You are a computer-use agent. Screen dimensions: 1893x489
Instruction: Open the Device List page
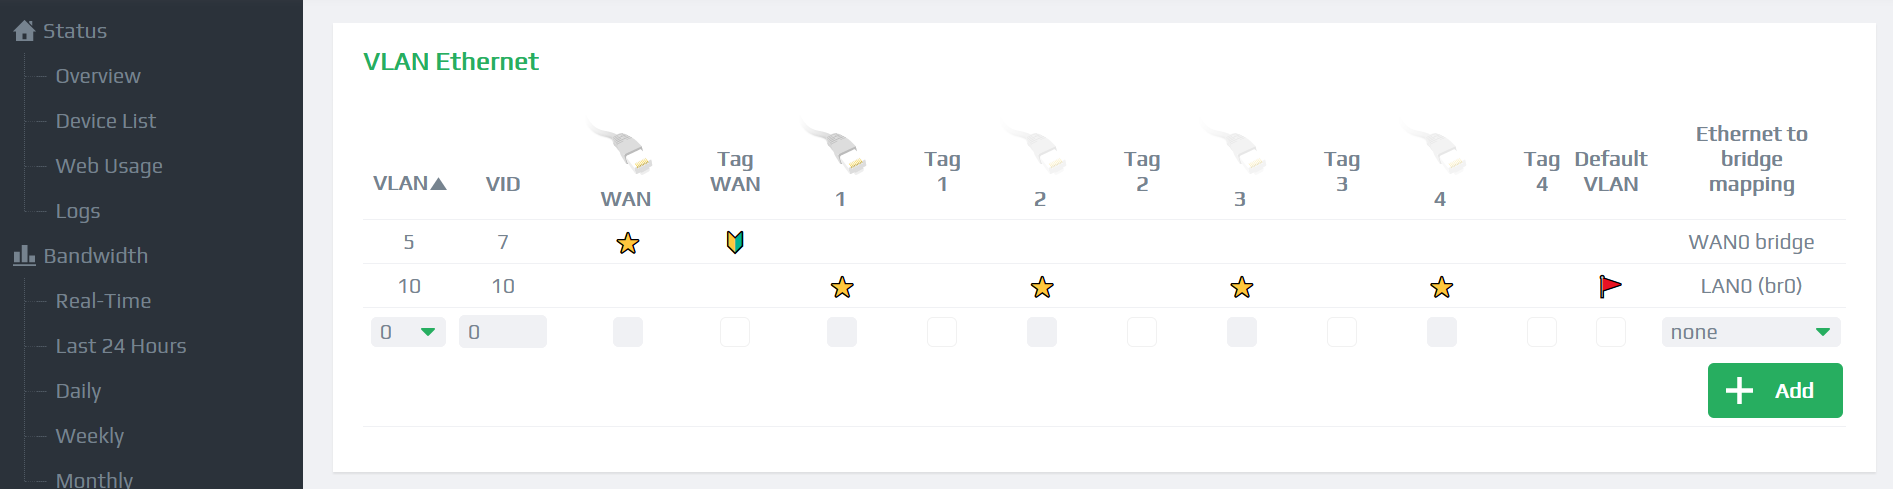pyautogui.click(x=106, y=121)
